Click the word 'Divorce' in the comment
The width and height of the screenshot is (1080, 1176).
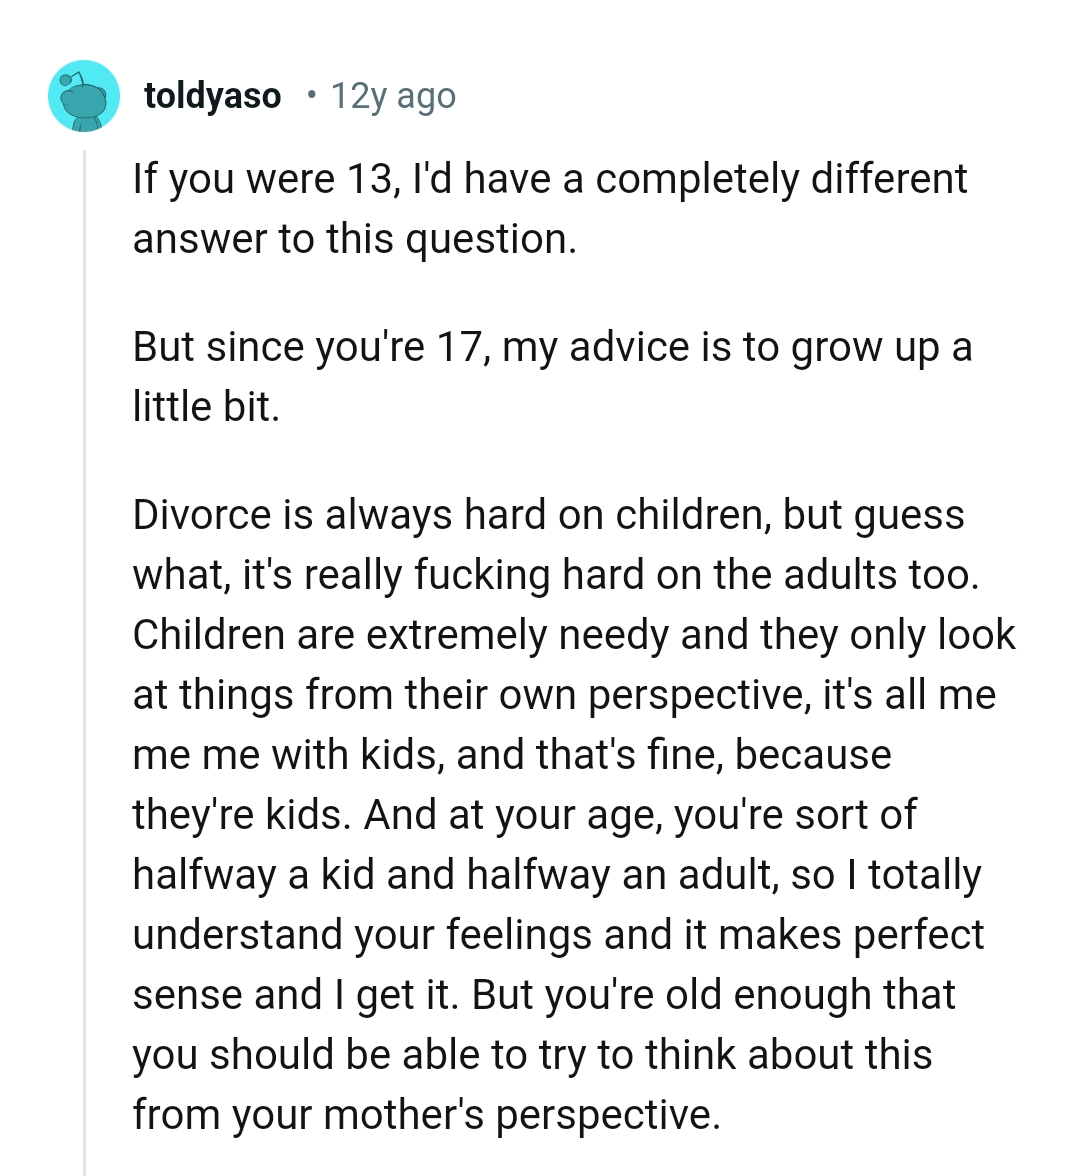coord(185,515)
